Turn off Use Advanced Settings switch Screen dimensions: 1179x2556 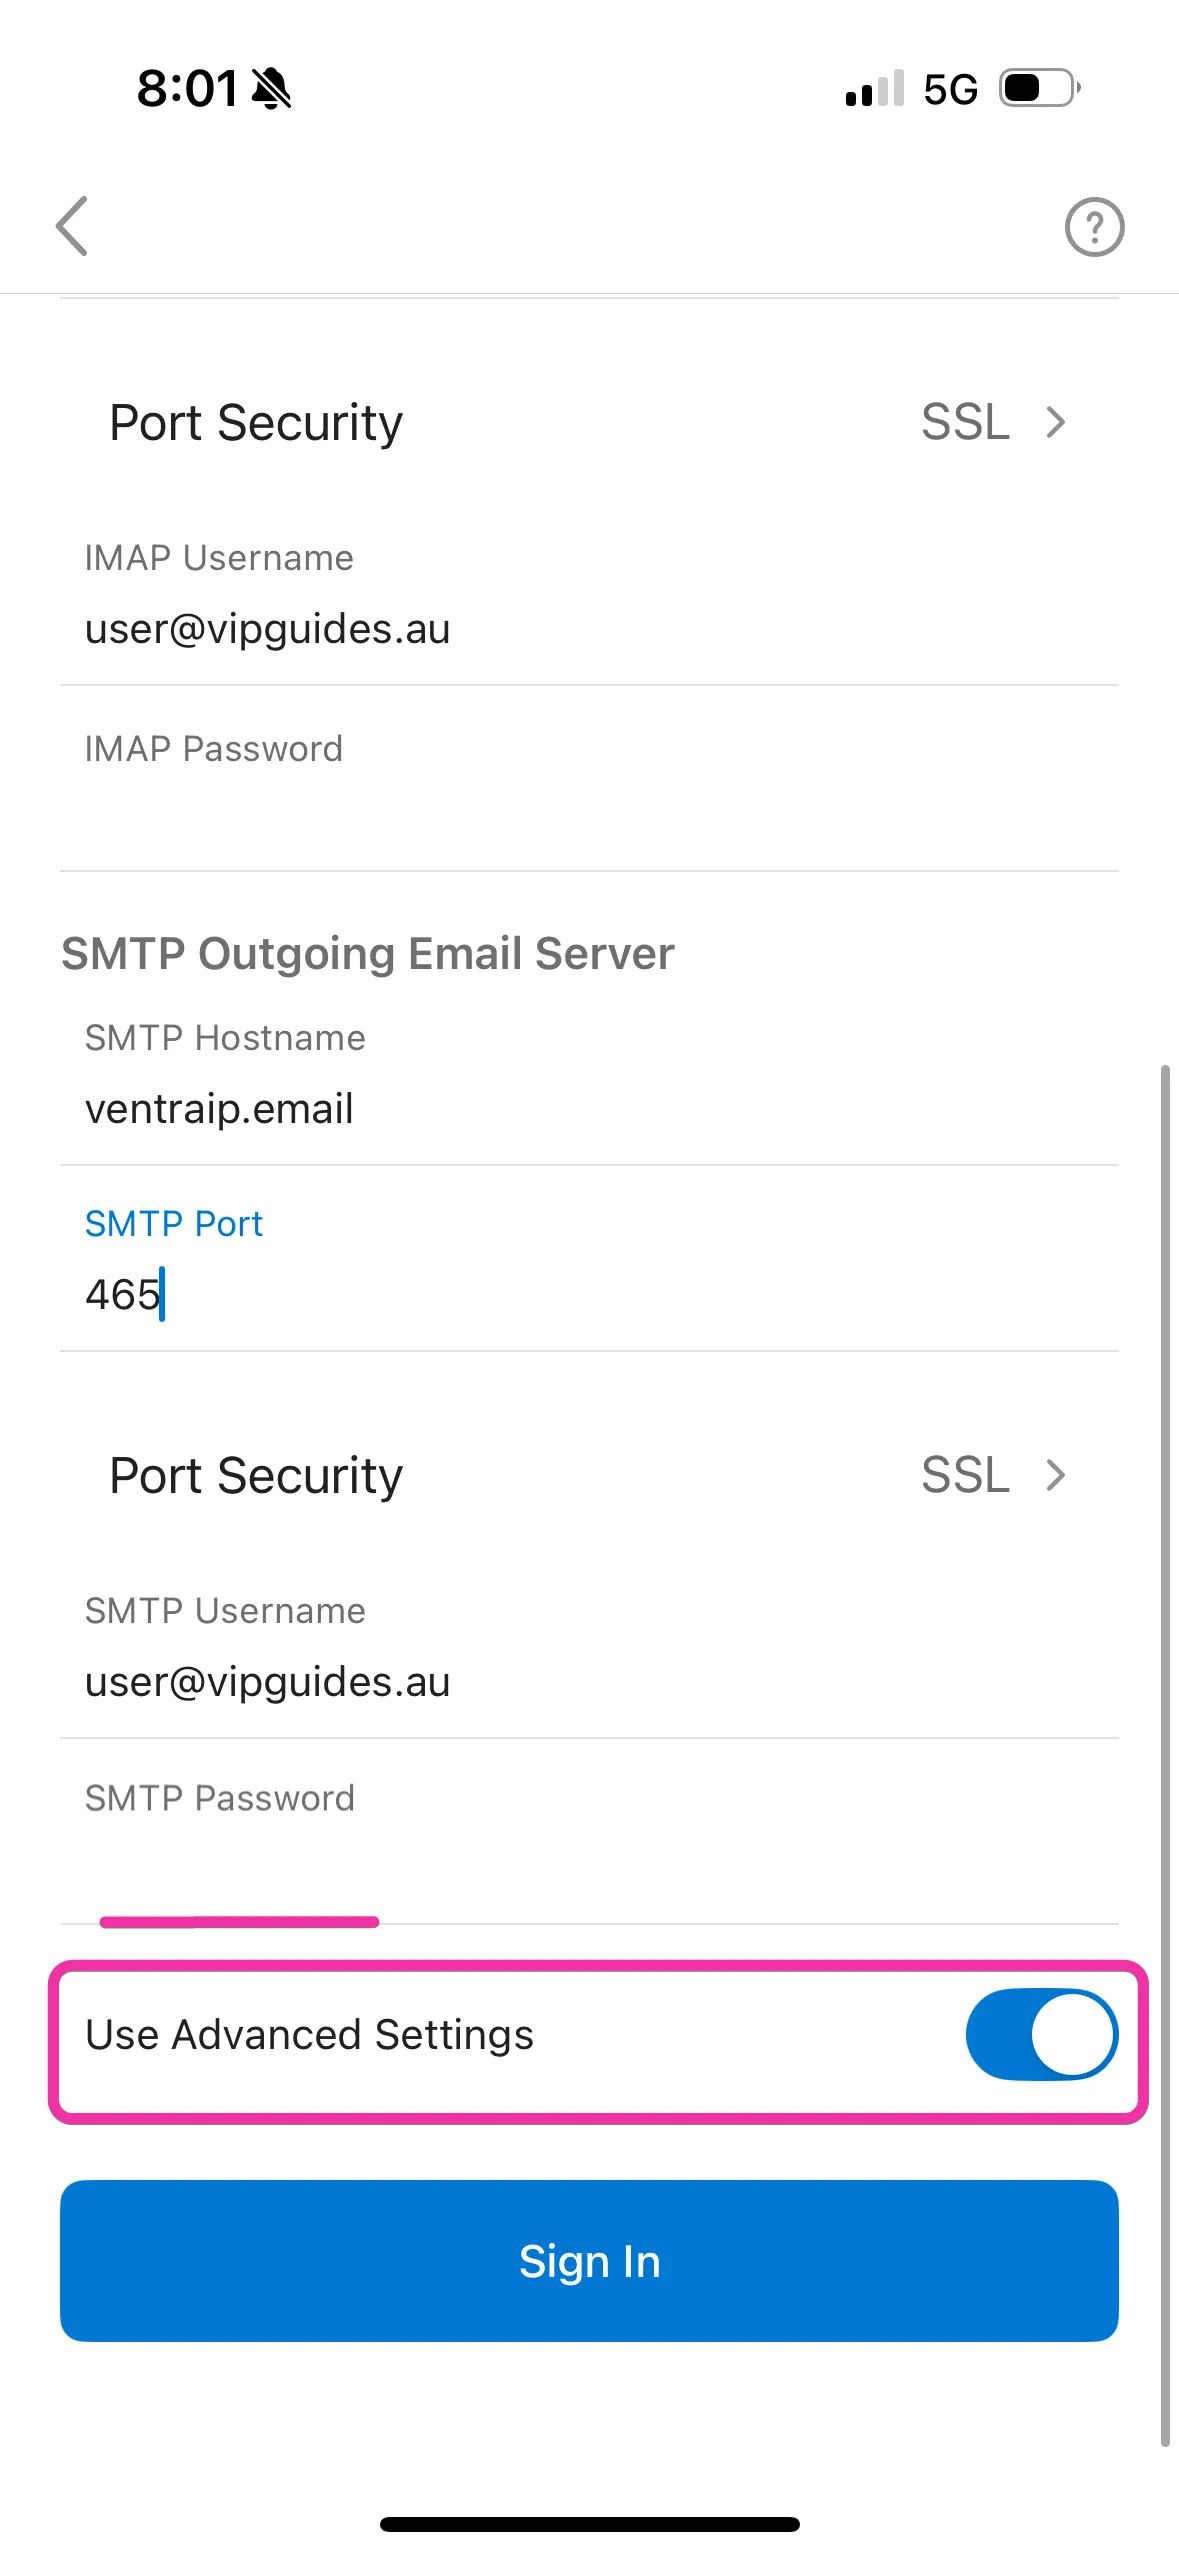(1041, 2034)
